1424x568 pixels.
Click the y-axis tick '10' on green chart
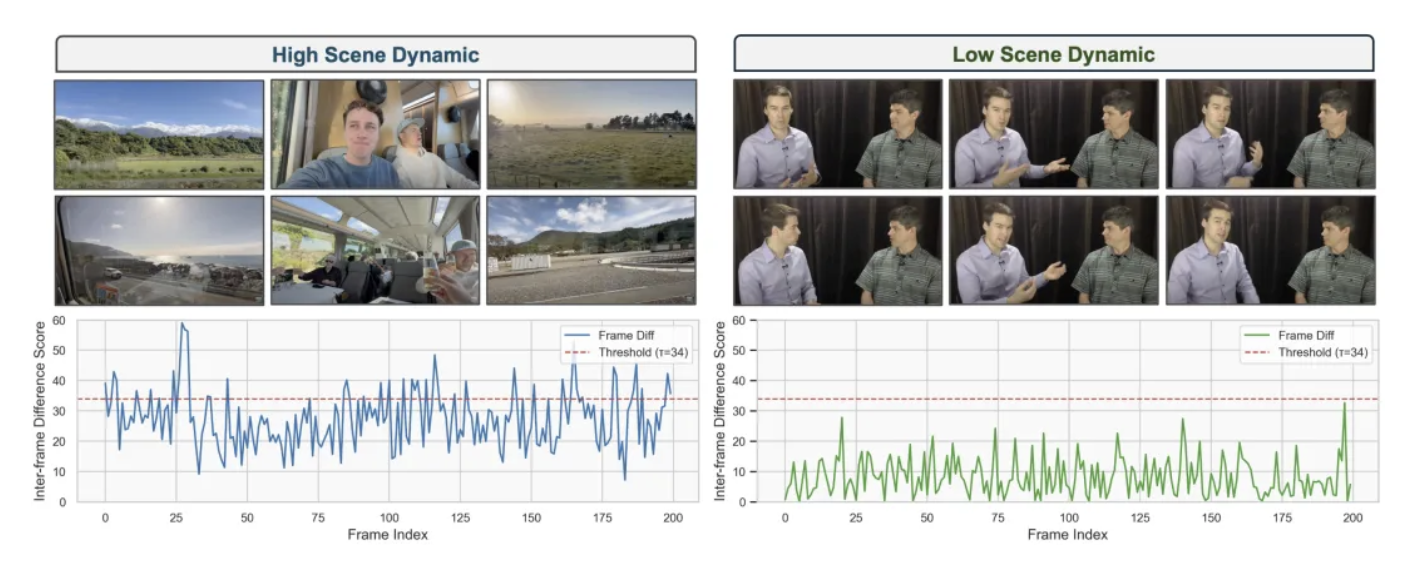pyautogui.click(x=738, y=472)
